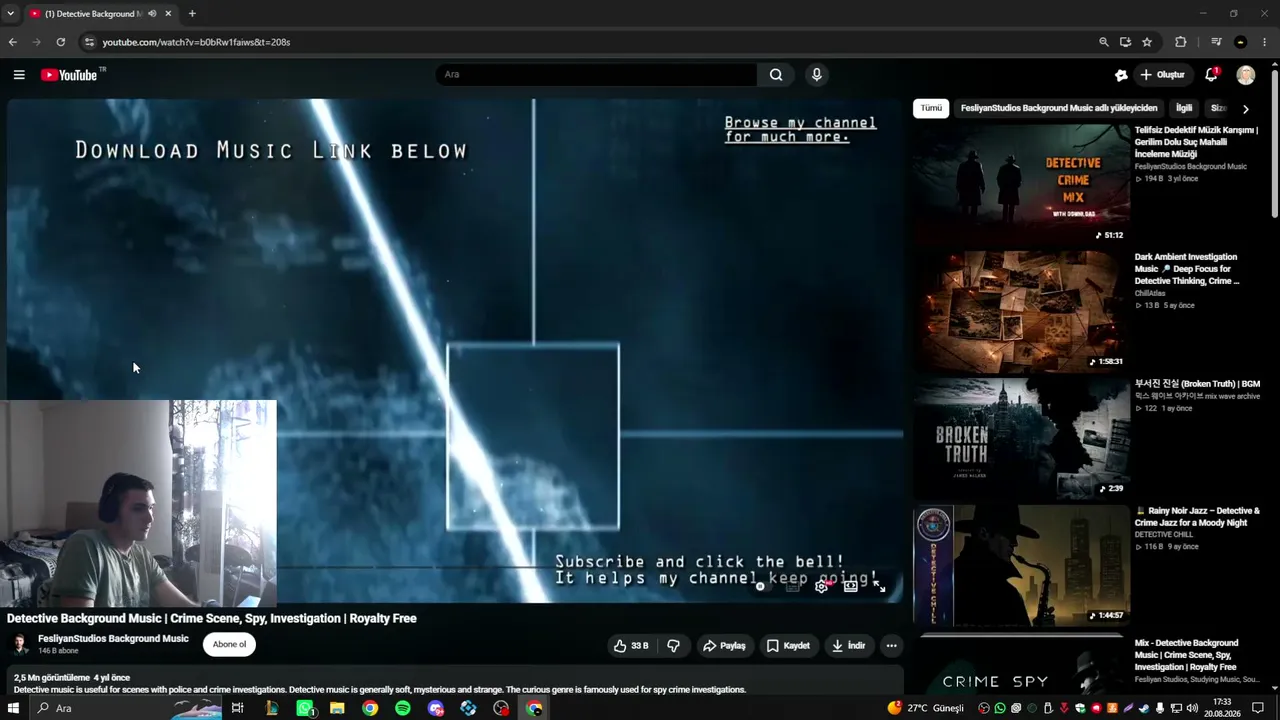Download the video with İndir
The height and width of the screenshot is (720, 1280).
click(x=848, y=646)
